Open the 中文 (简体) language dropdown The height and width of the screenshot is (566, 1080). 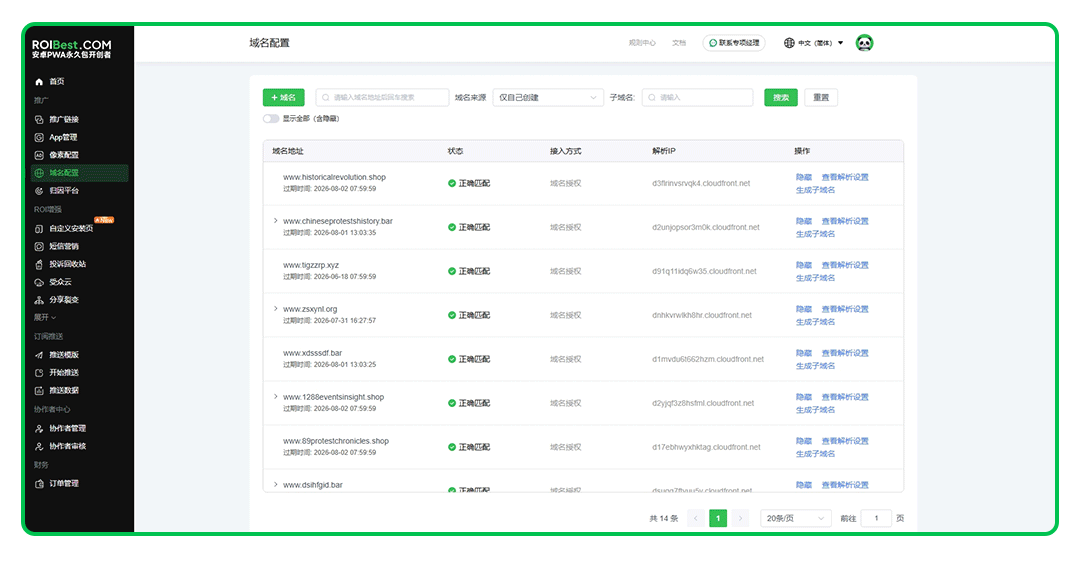coord(813,43)
